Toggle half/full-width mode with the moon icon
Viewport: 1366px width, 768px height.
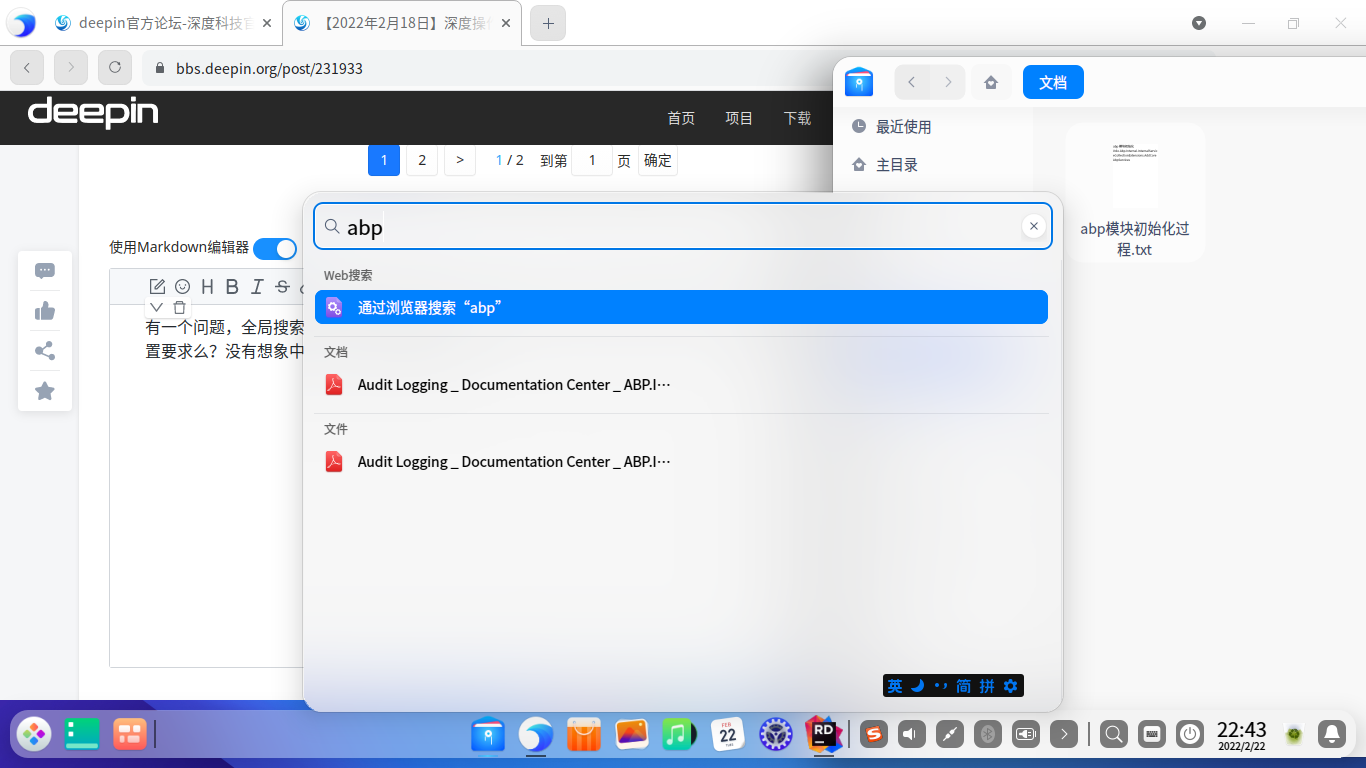point(917,686)
